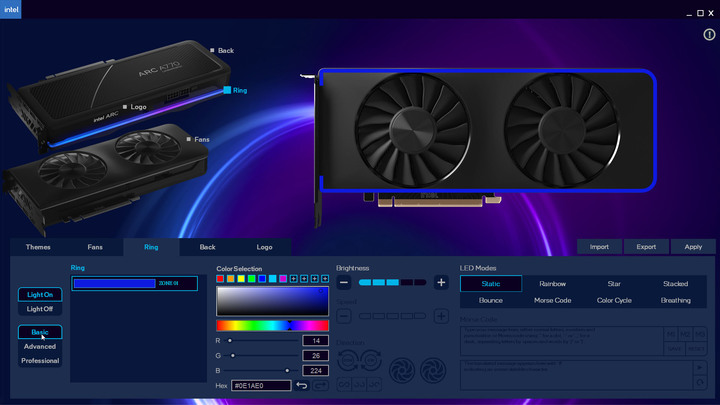Go to the Back tab

208,247
